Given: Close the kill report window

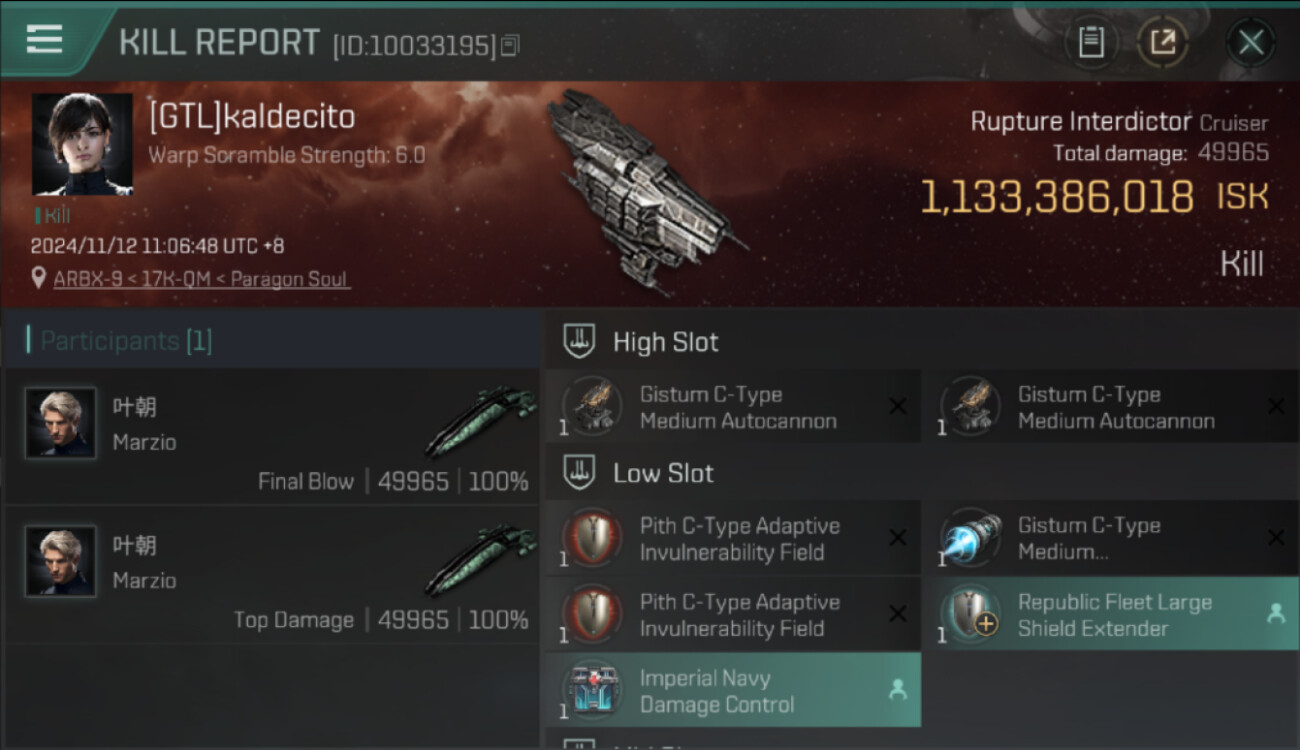Looking at the screenshot, I should coord(1251,43).
